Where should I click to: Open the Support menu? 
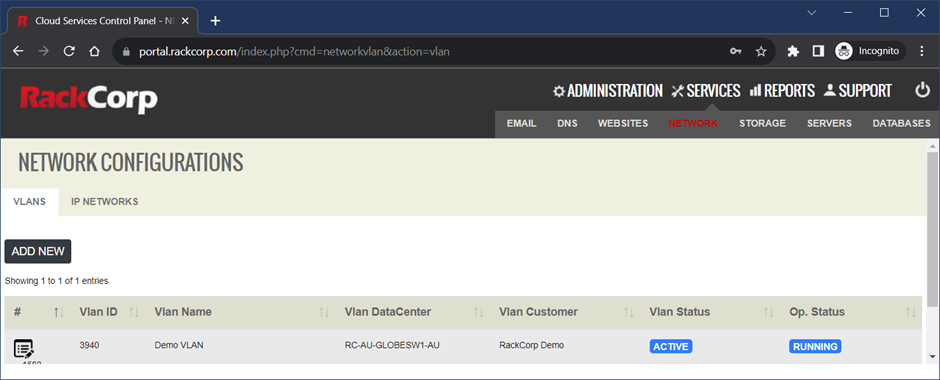858,91
